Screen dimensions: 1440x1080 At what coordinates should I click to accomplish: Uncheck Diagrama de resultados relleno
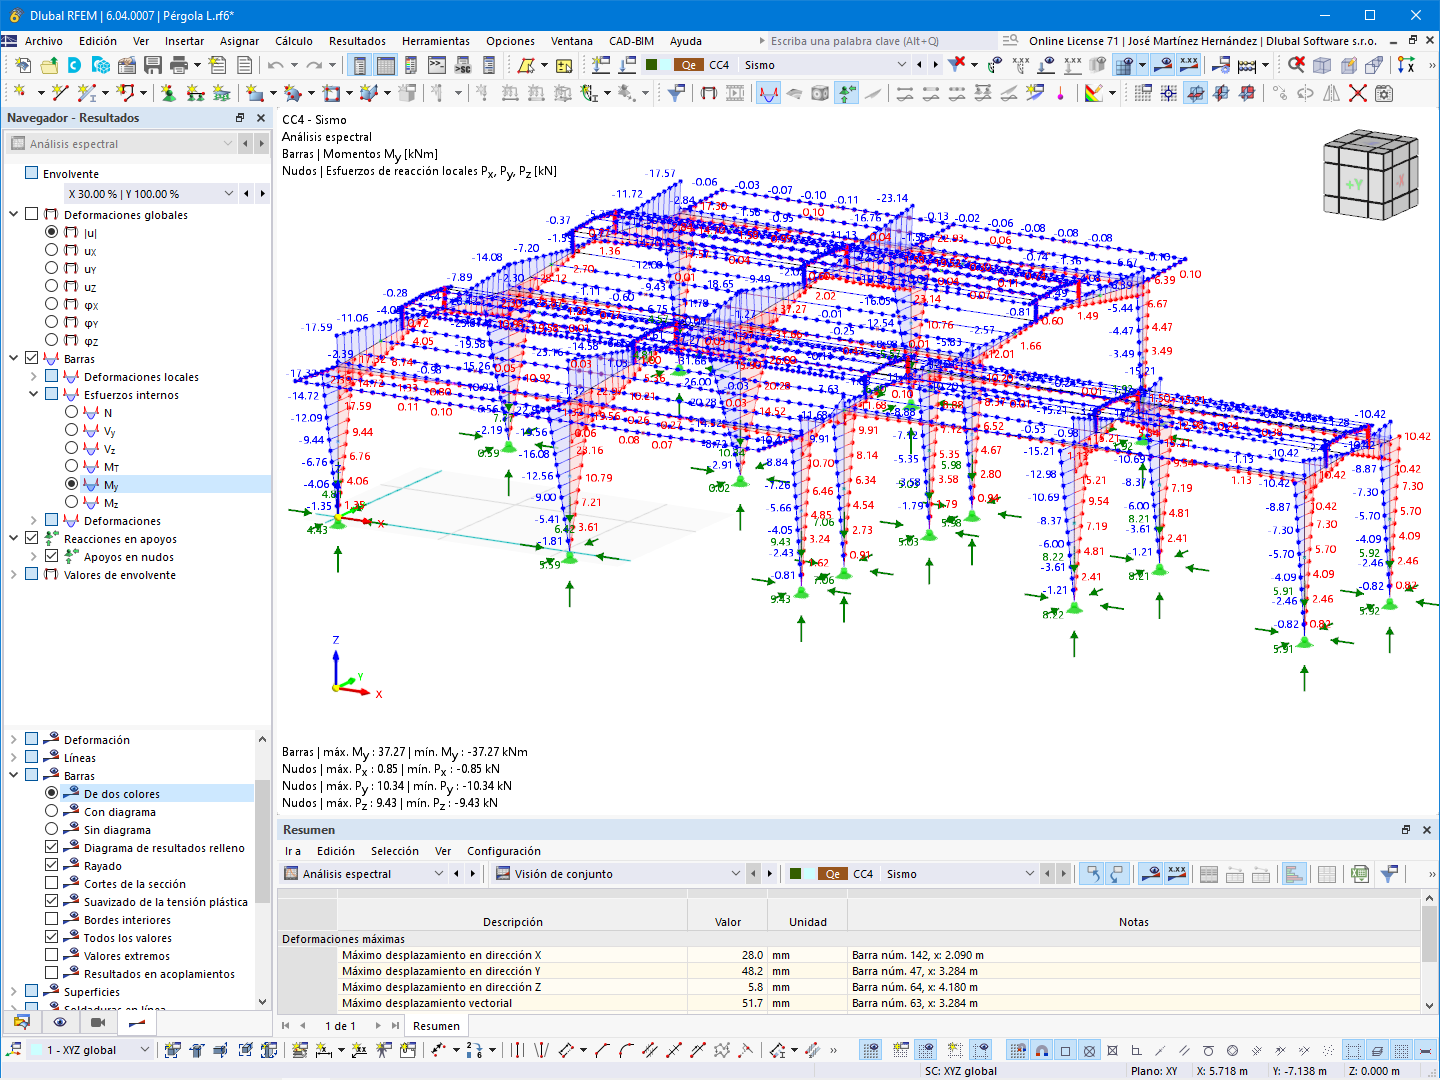tap(52, 847)
